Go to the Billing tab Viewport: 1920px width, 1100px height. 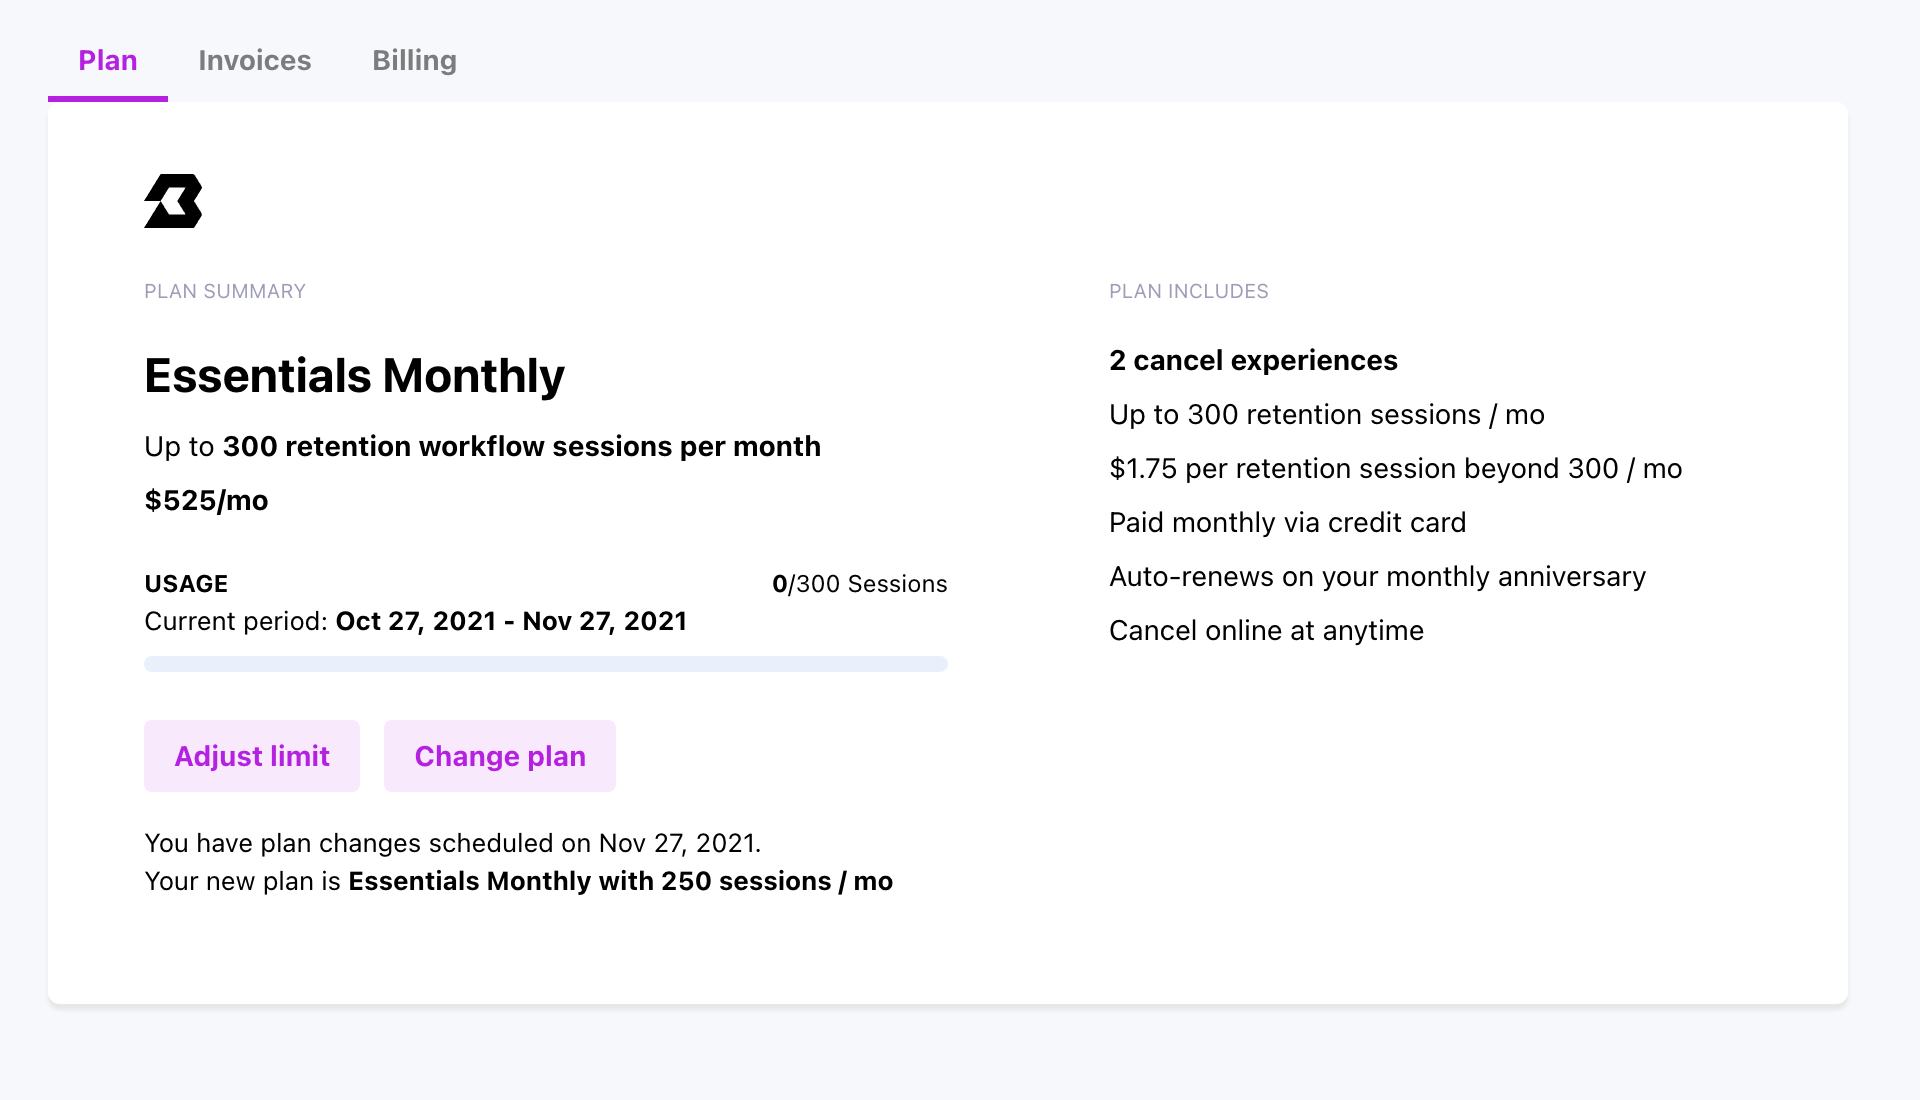tap(414, 61)
